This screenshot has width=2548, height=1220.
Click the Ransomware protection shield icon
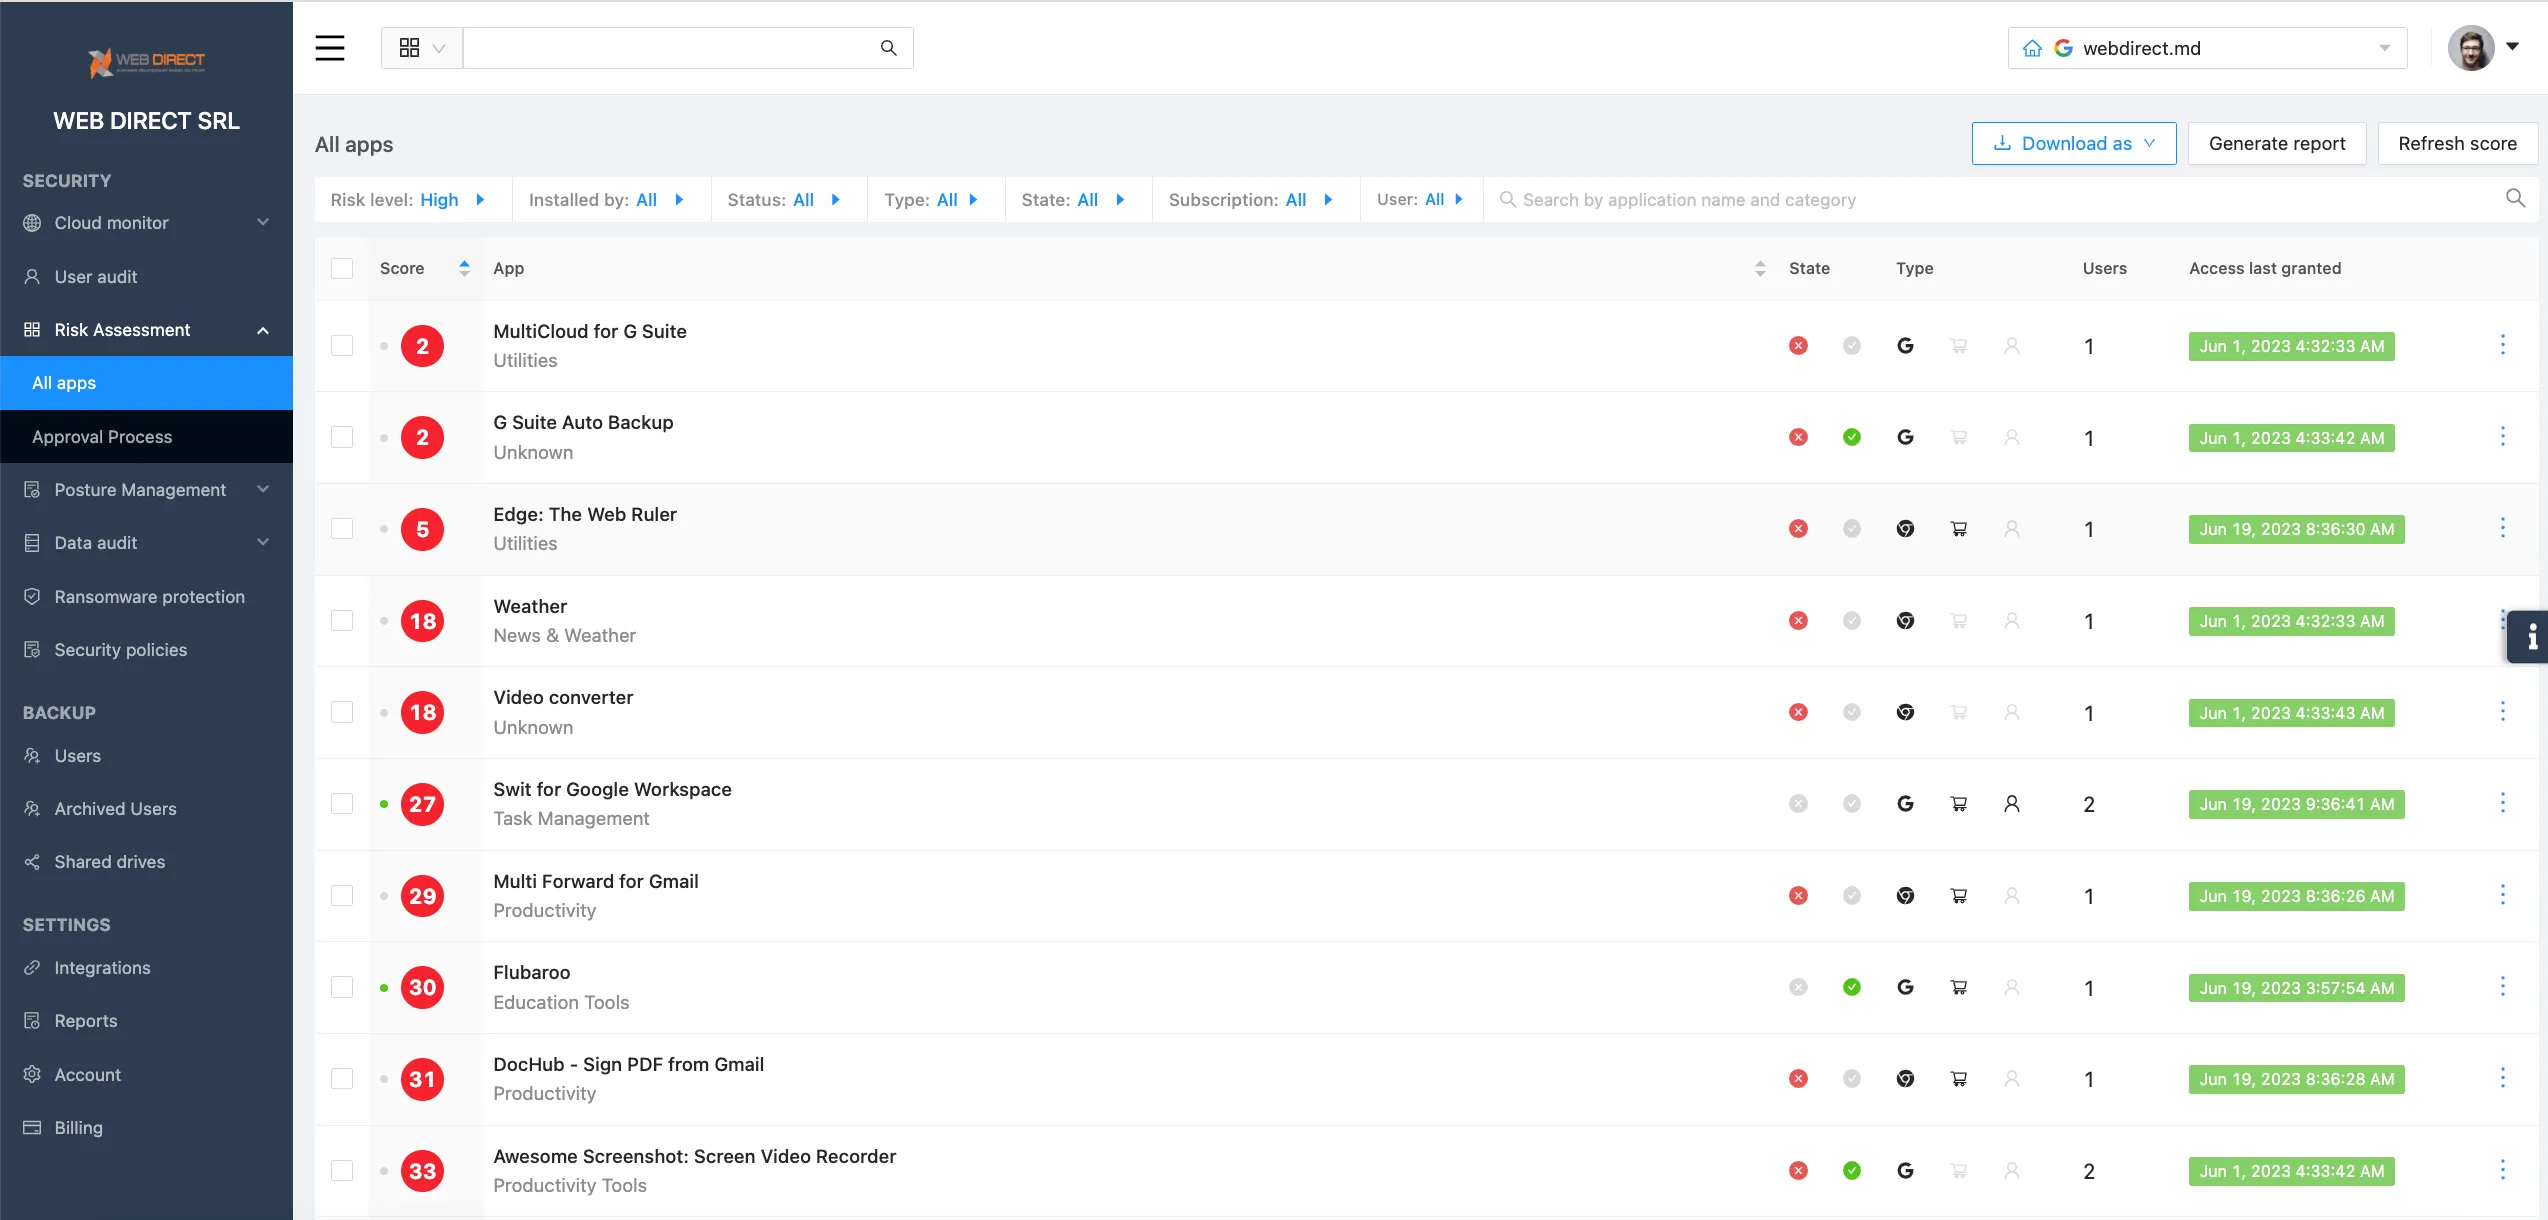click(x=31, y=596)
